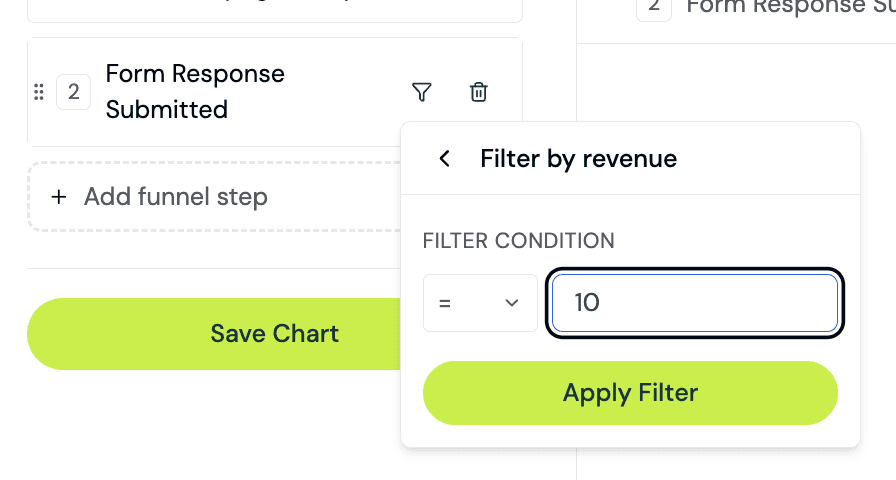Open filter options for Form Response Submitted step
This screenshot has width=896, height=480.
[422, 92]
